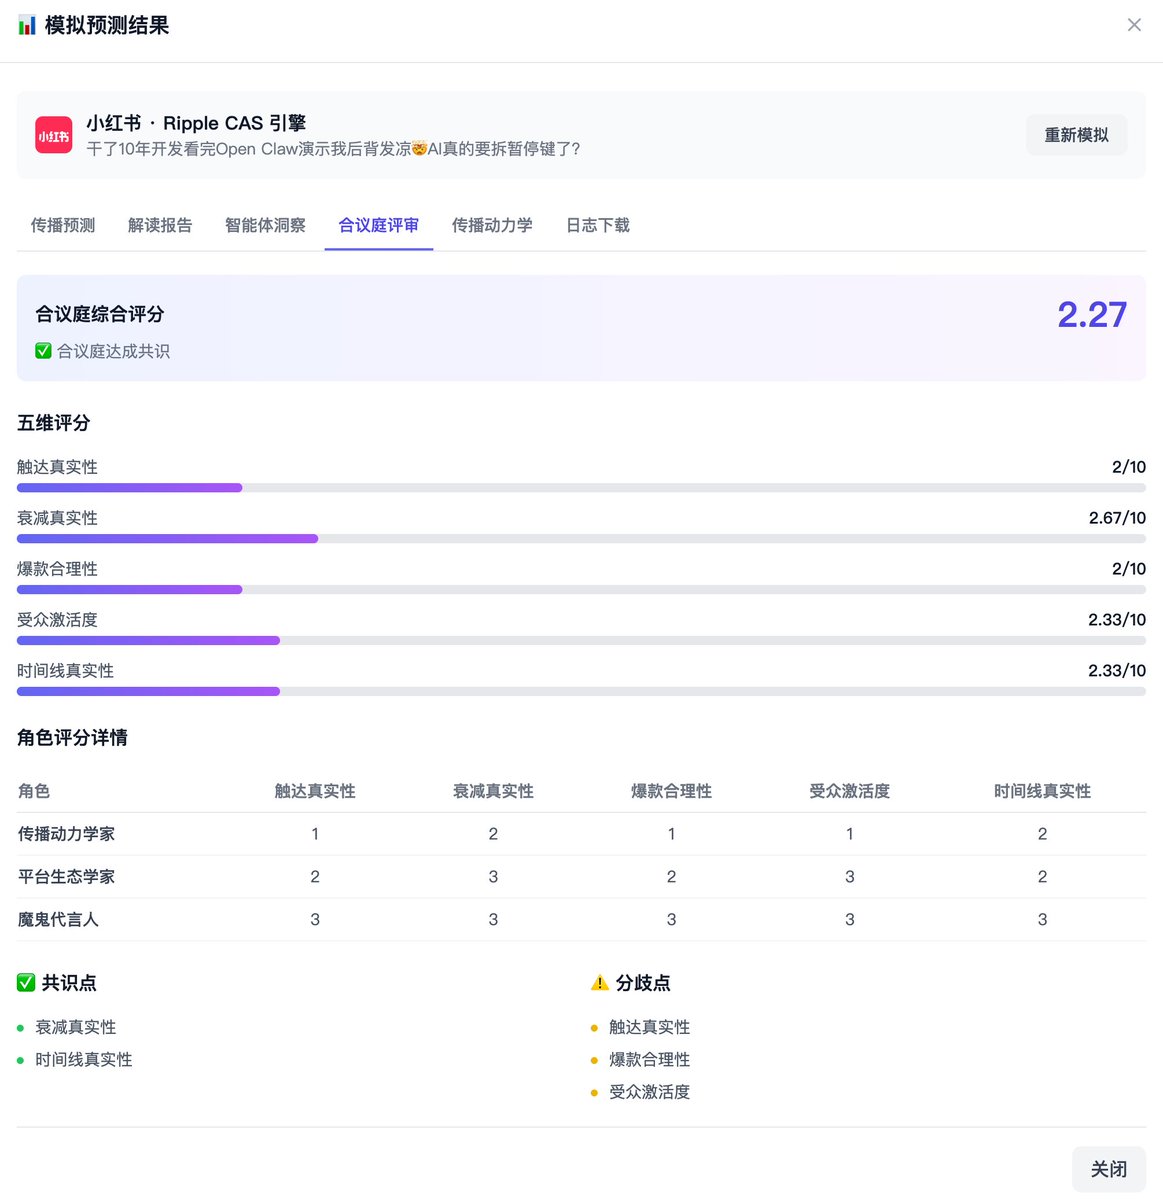Click the 爆款合理性 column header
This screenshot has width=1163, height=1200.
[x=671, y=791]
